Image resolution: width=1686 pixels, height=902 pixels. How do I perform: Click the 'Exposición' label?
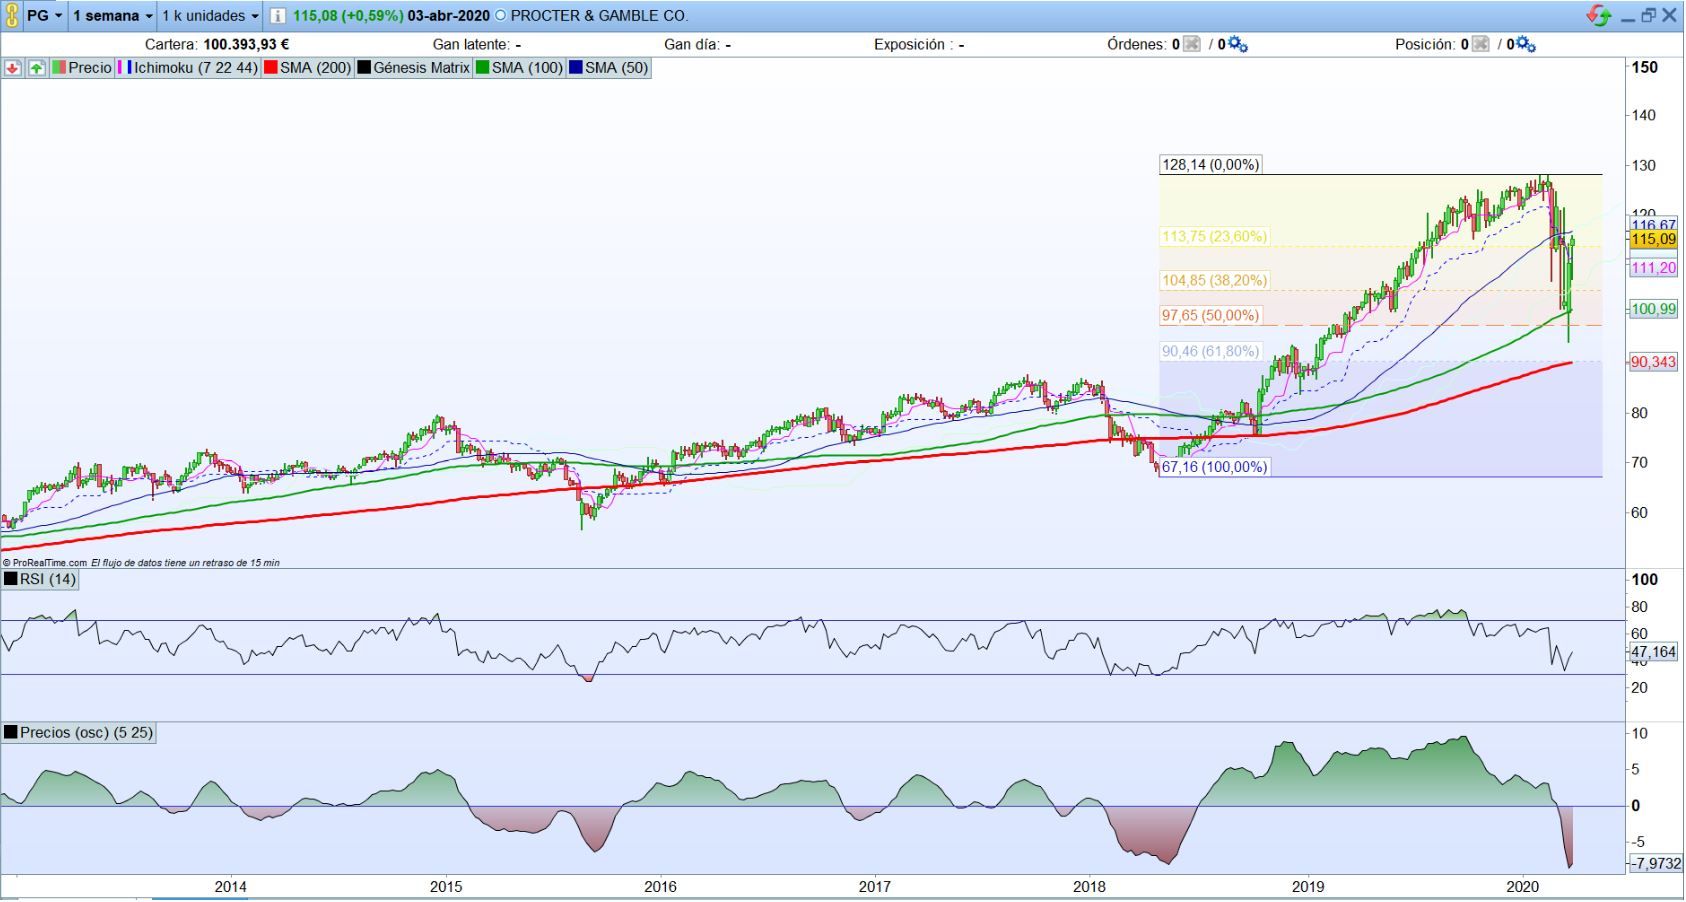point(914,44)
